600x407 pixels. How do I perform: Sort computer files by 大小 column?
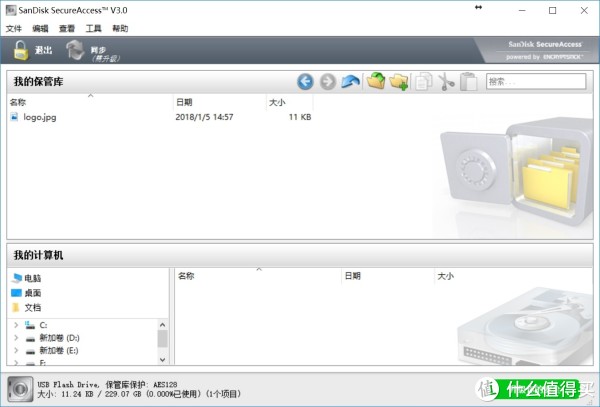click(446, 276)
